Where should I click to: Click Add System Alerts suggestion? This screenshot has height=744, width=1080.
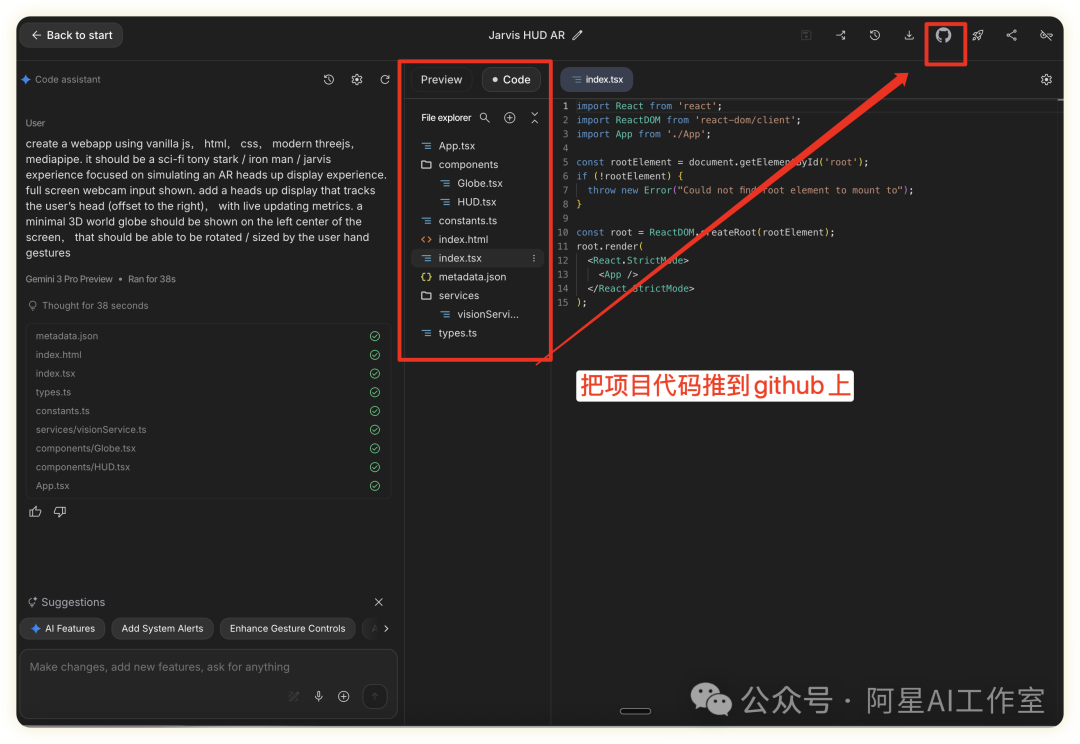(x=163, y=628)
